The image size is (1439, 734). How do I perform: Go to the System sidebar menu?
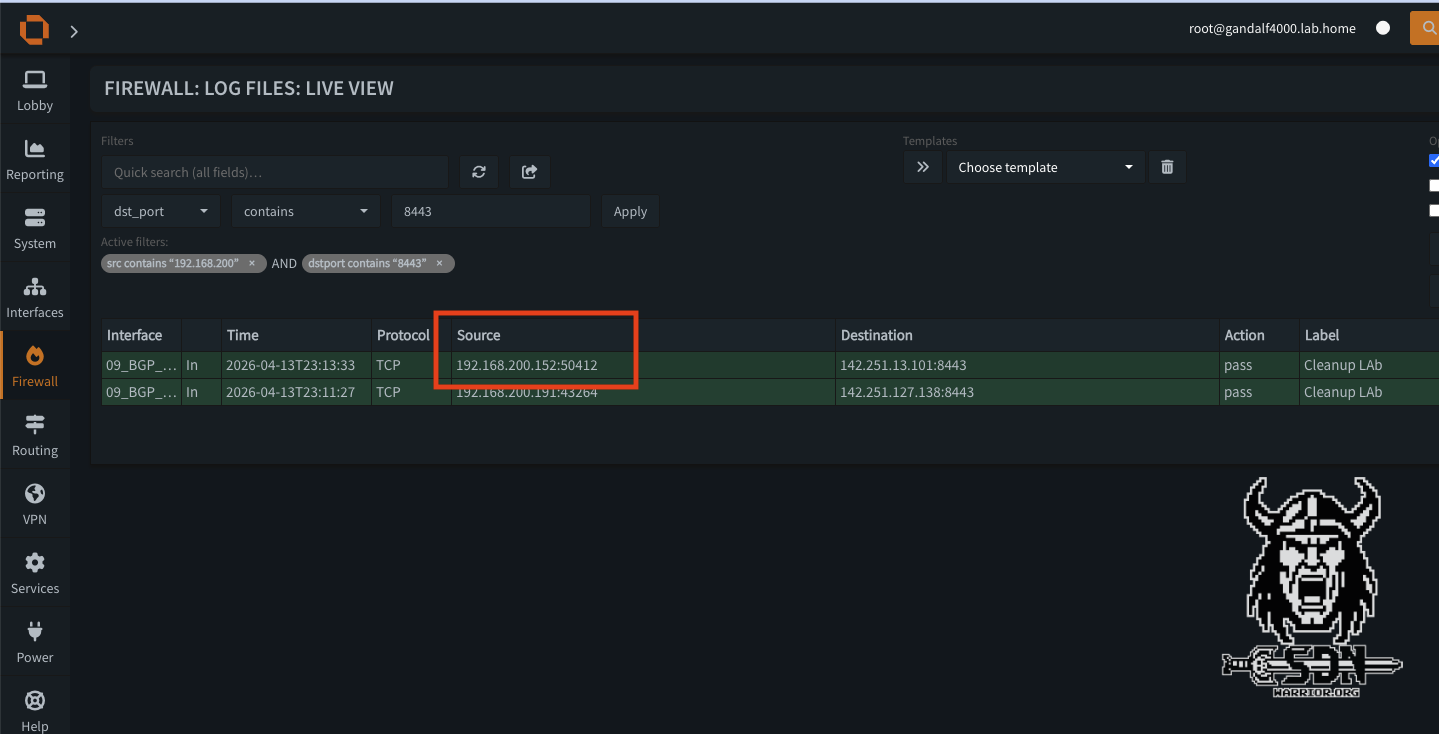35,229
